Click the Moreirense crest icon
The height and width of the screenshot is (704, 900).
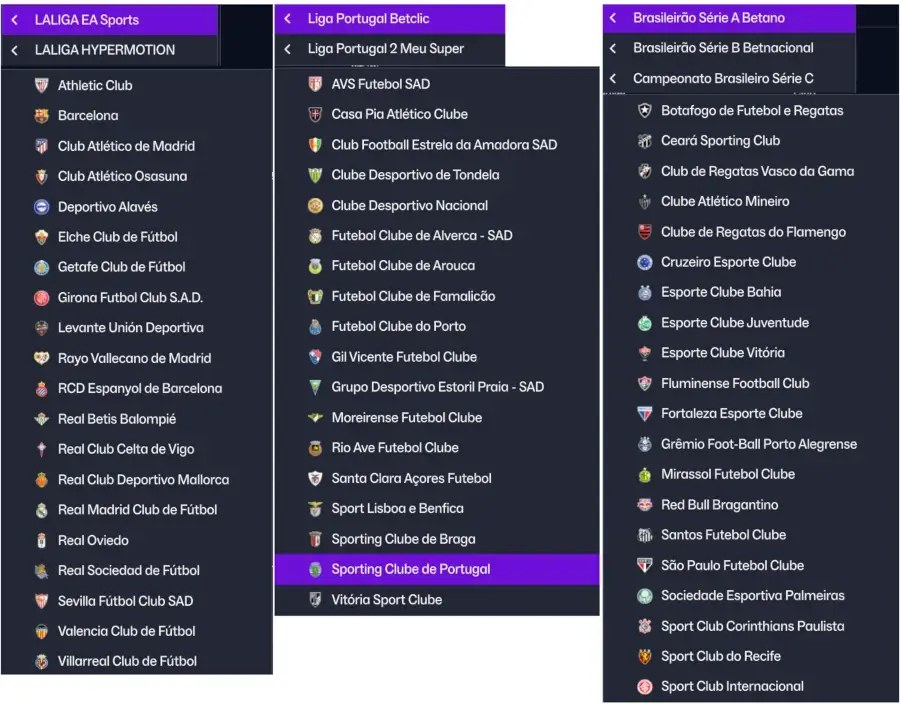click(315, 418)
